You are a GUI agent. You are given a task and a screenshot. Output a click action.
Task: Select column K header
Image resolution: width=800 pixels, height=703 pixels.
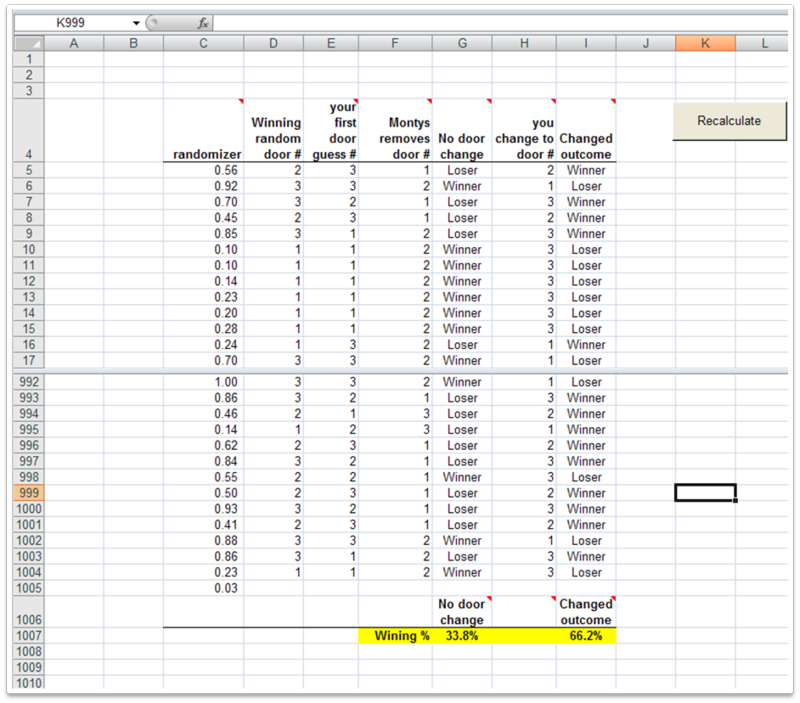coord(706,43)
